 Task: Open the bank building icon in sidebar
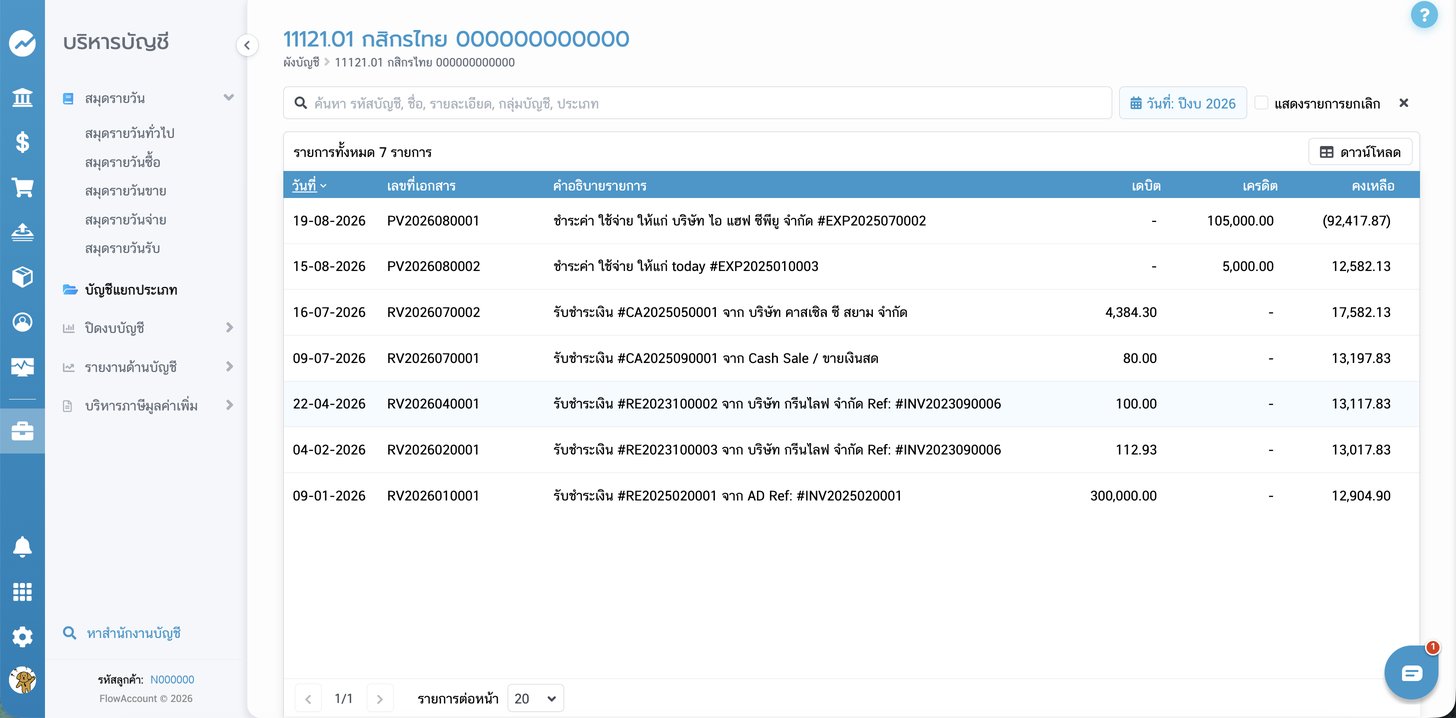(x=22, y=98)
